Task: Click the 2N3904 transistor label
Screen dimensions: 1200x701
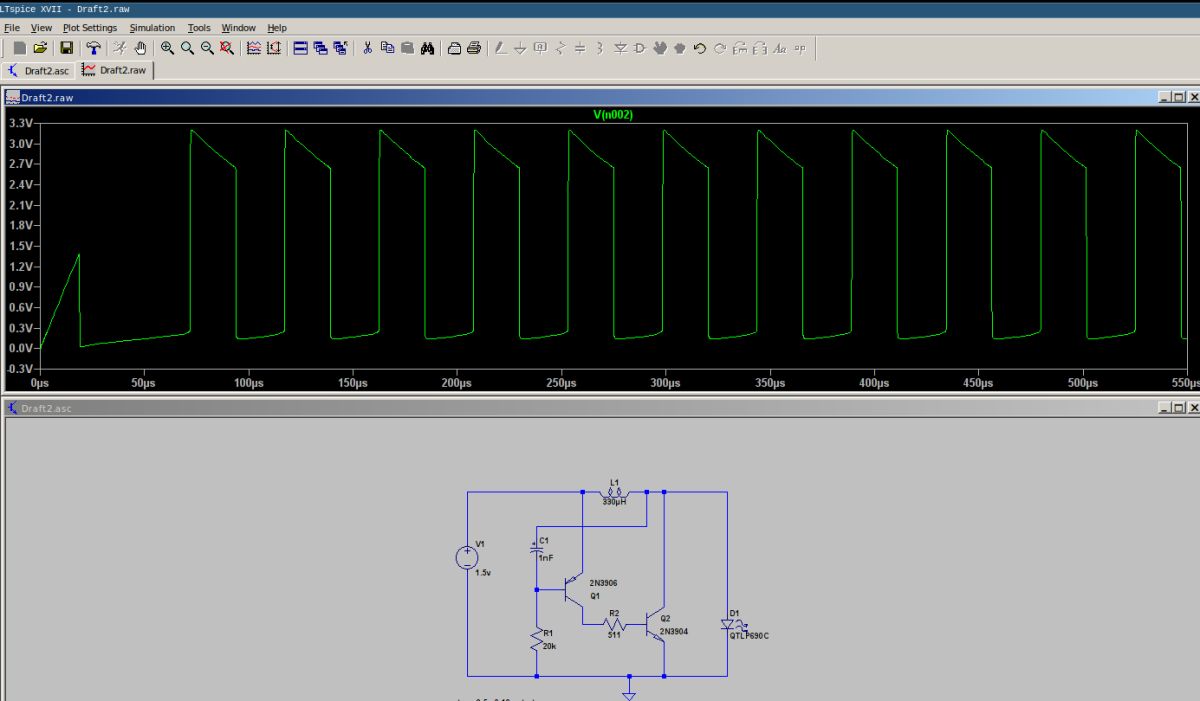Action: (x=674, y=631)
